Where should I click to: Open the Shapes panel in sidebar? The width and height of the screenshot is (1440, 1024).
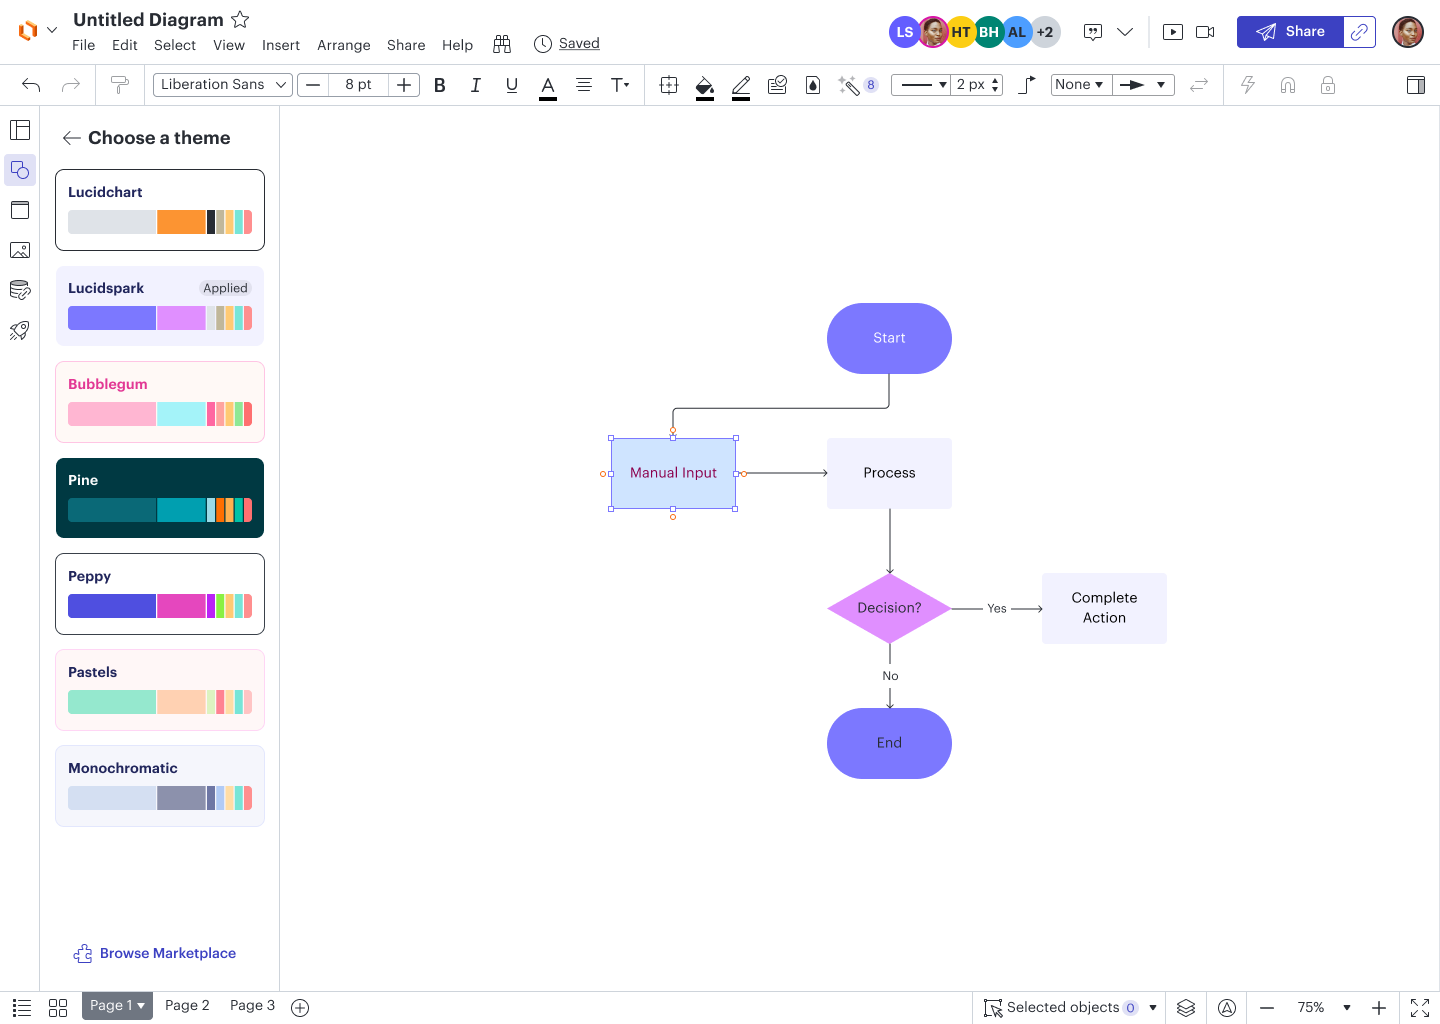(x=20, y=170)
